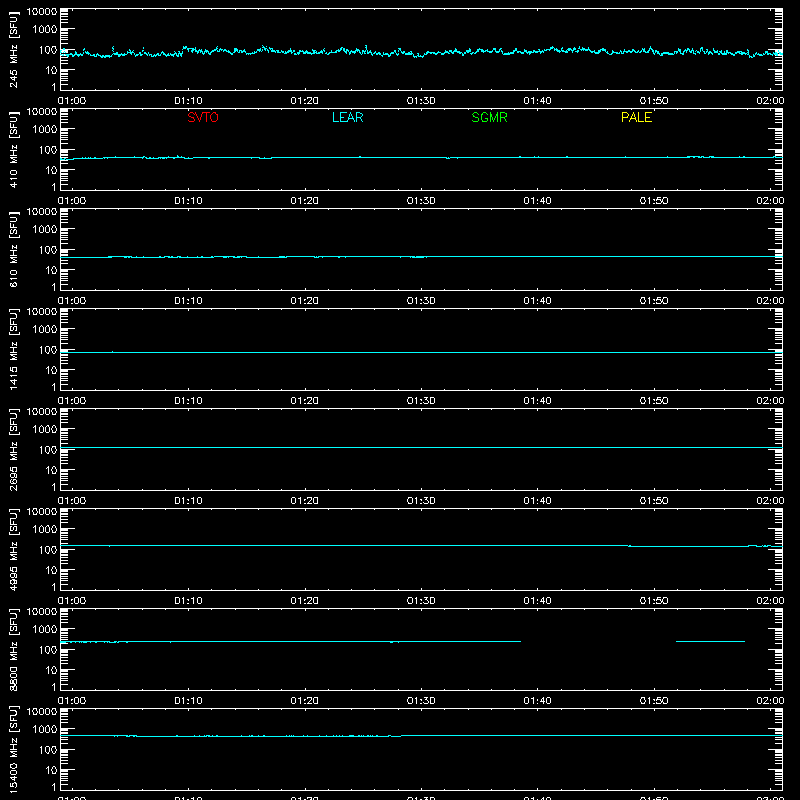Select the 1415 MHz [SFU] axis title
The height and width of the screenshot is (800, 800).
tap(14, 349)
